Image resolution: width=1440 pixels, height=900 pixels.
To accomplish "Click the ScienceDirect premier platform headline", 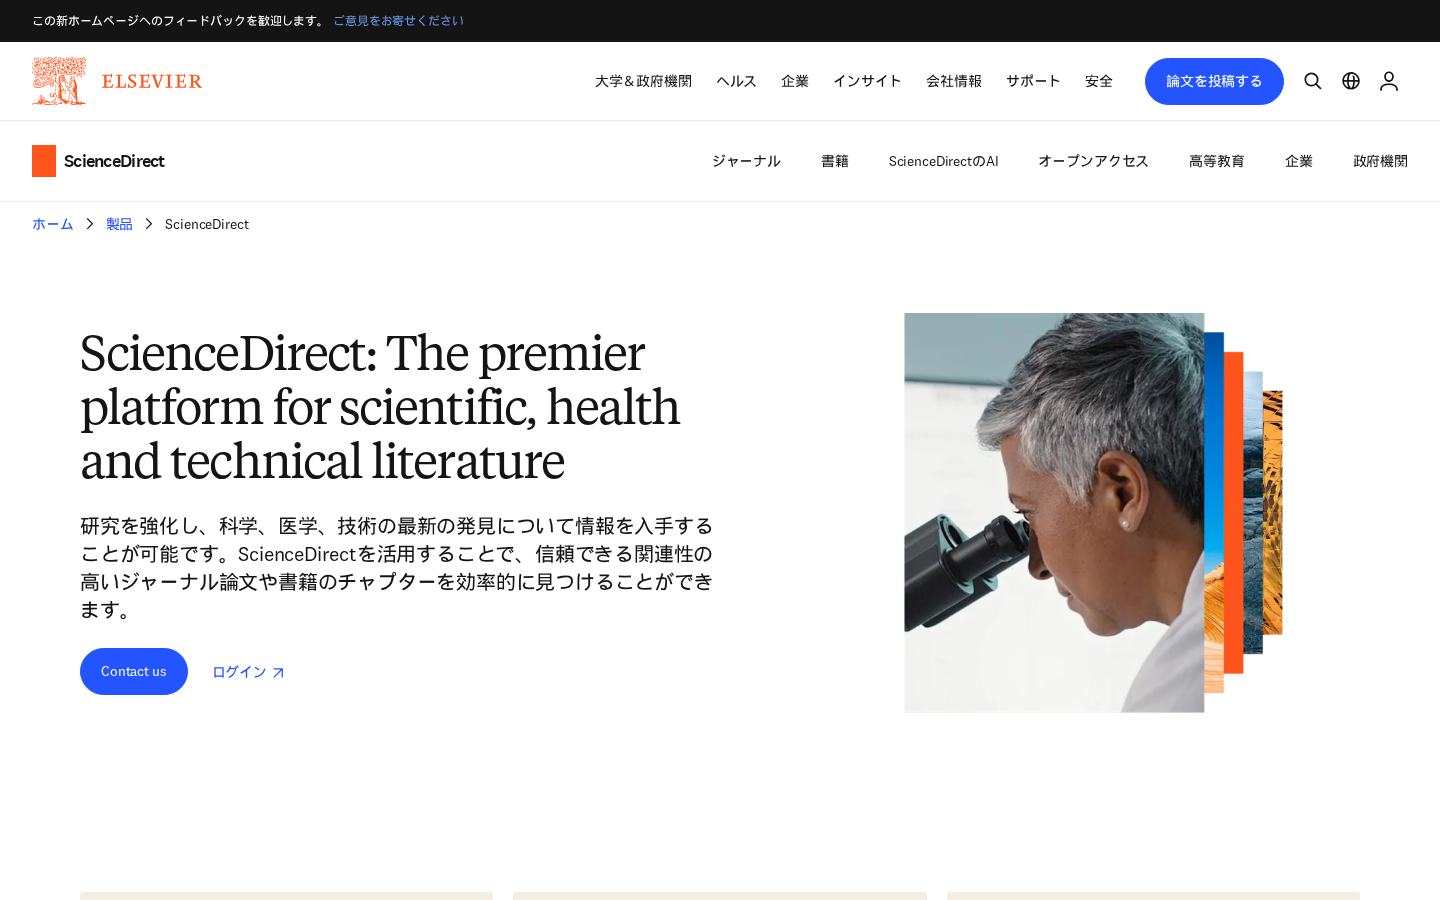I will pos(380,407).
